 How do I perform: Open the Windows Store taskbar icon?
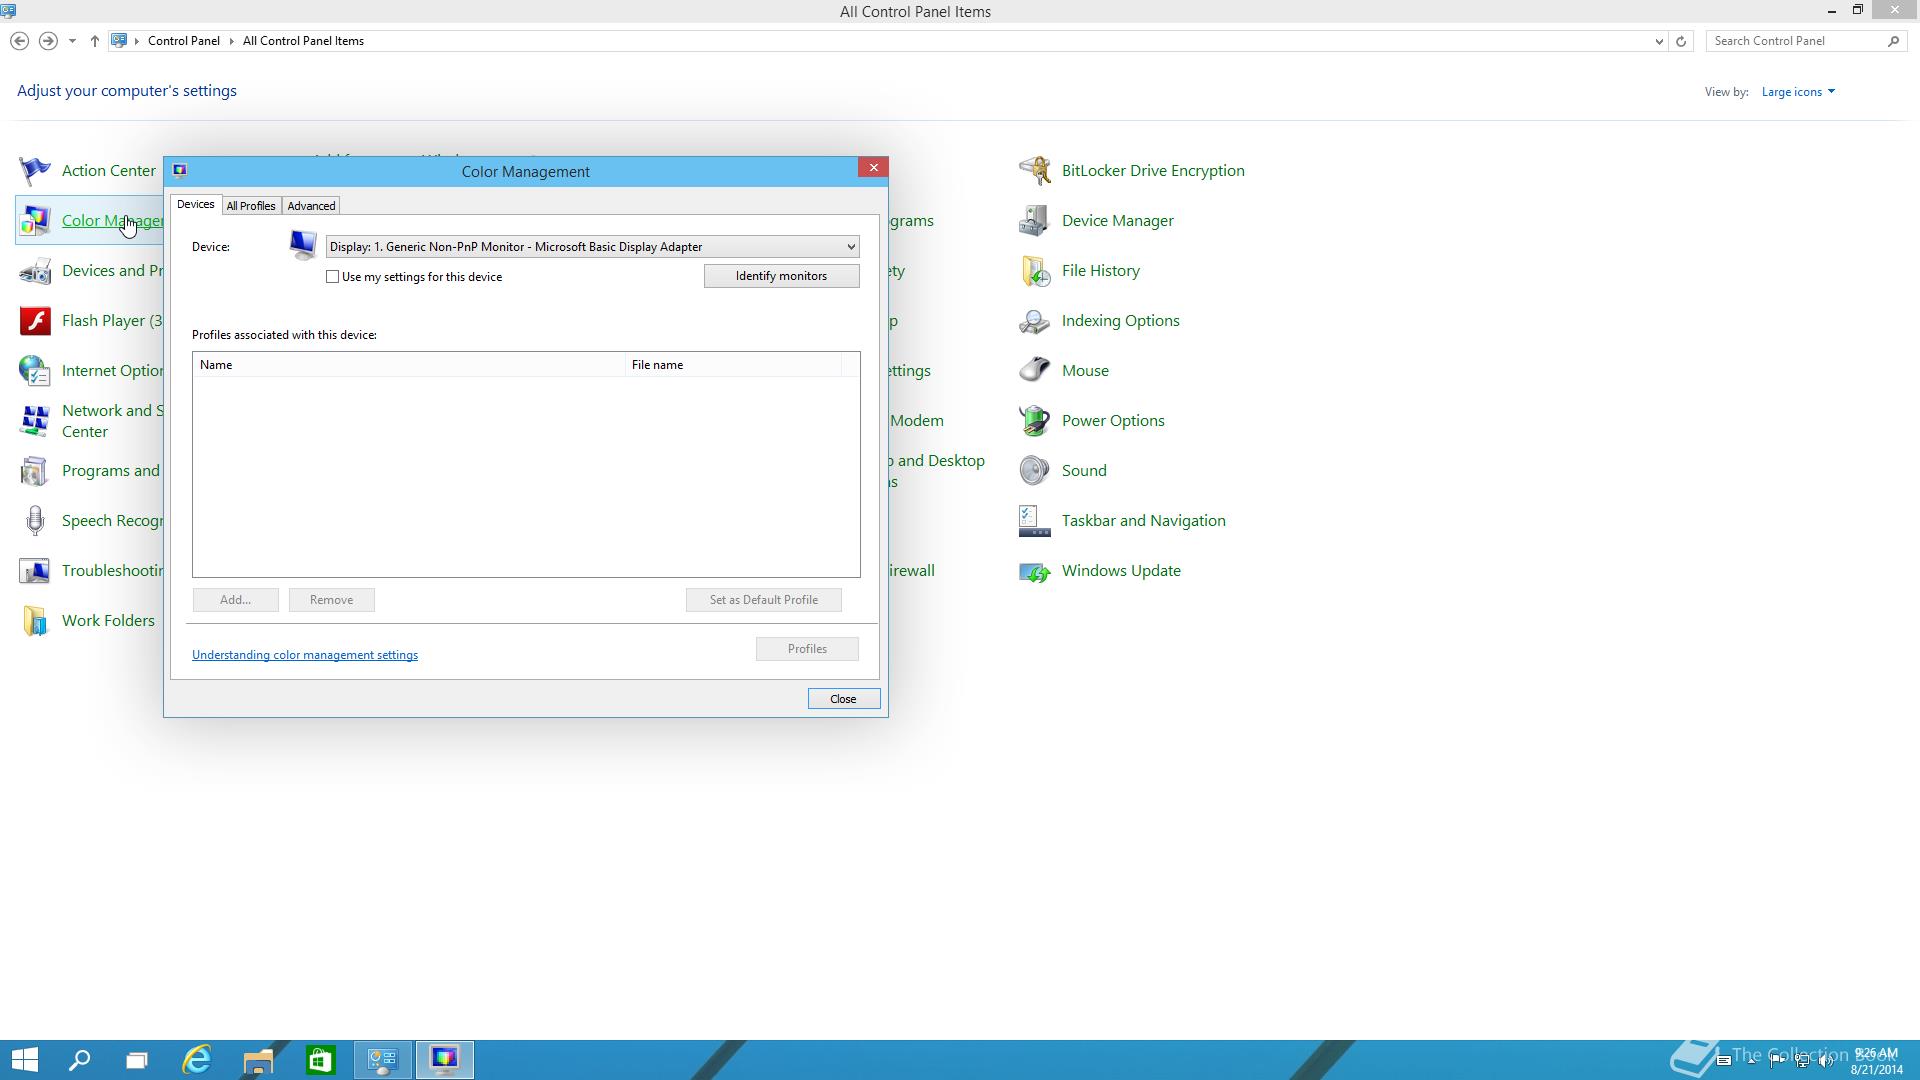[320, 1060]
